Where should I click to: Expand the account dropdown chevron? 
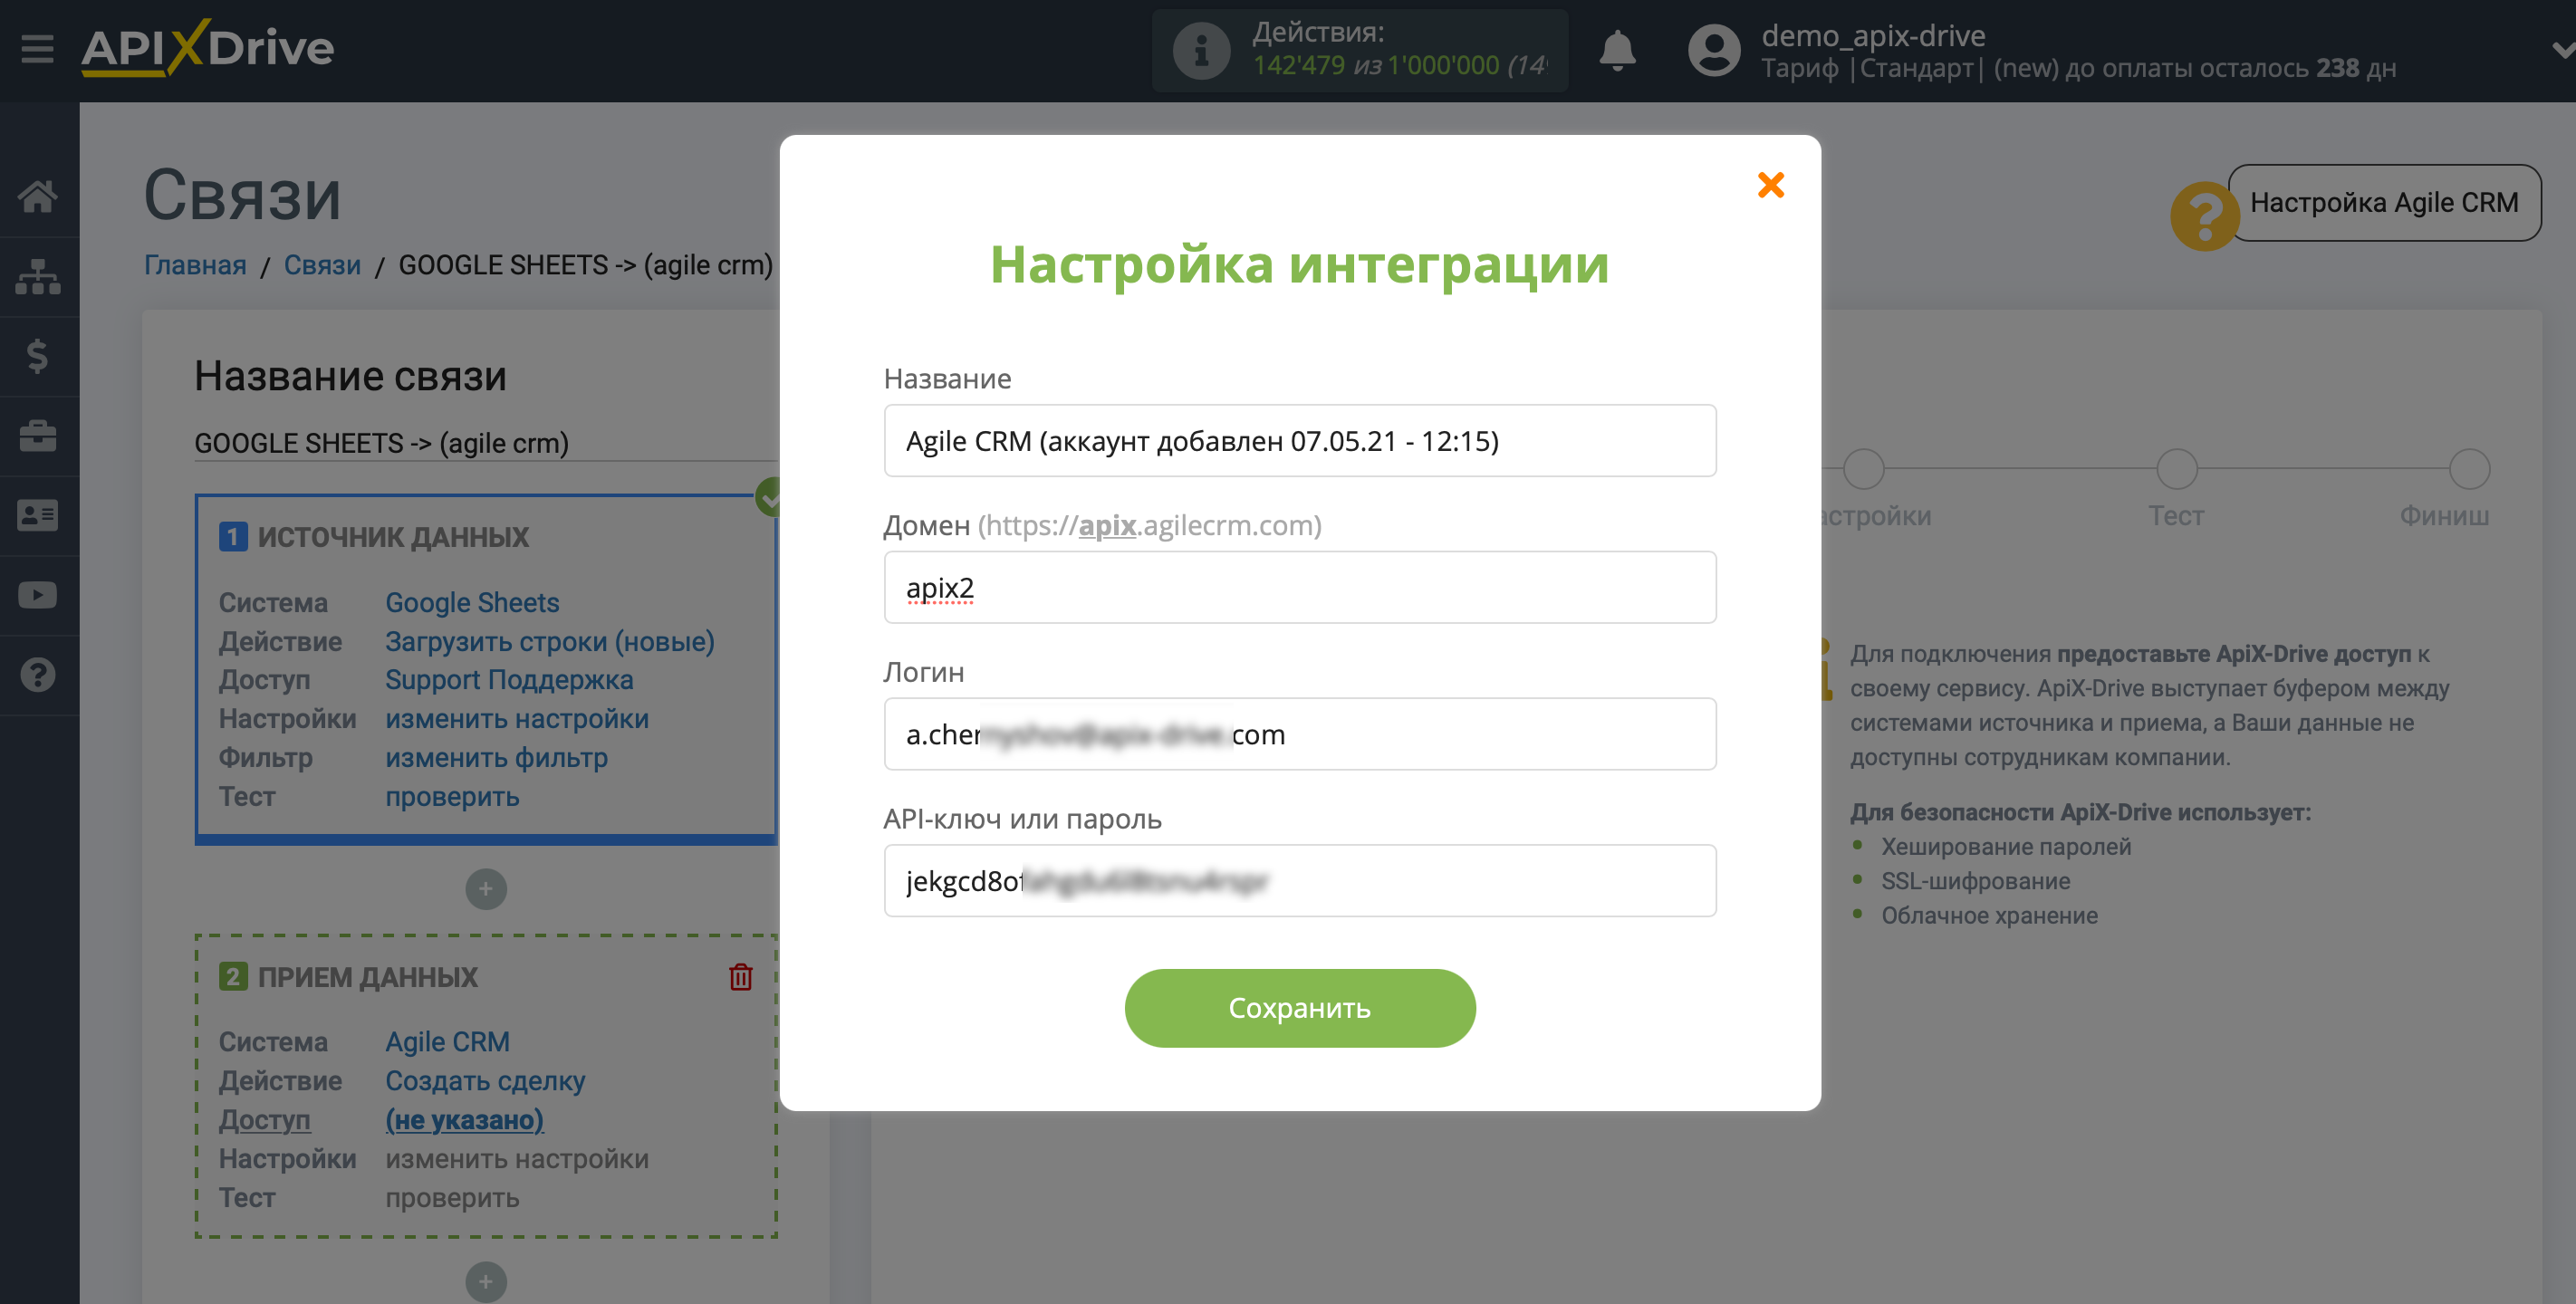pyautogui.click(x=2562, y=49)
